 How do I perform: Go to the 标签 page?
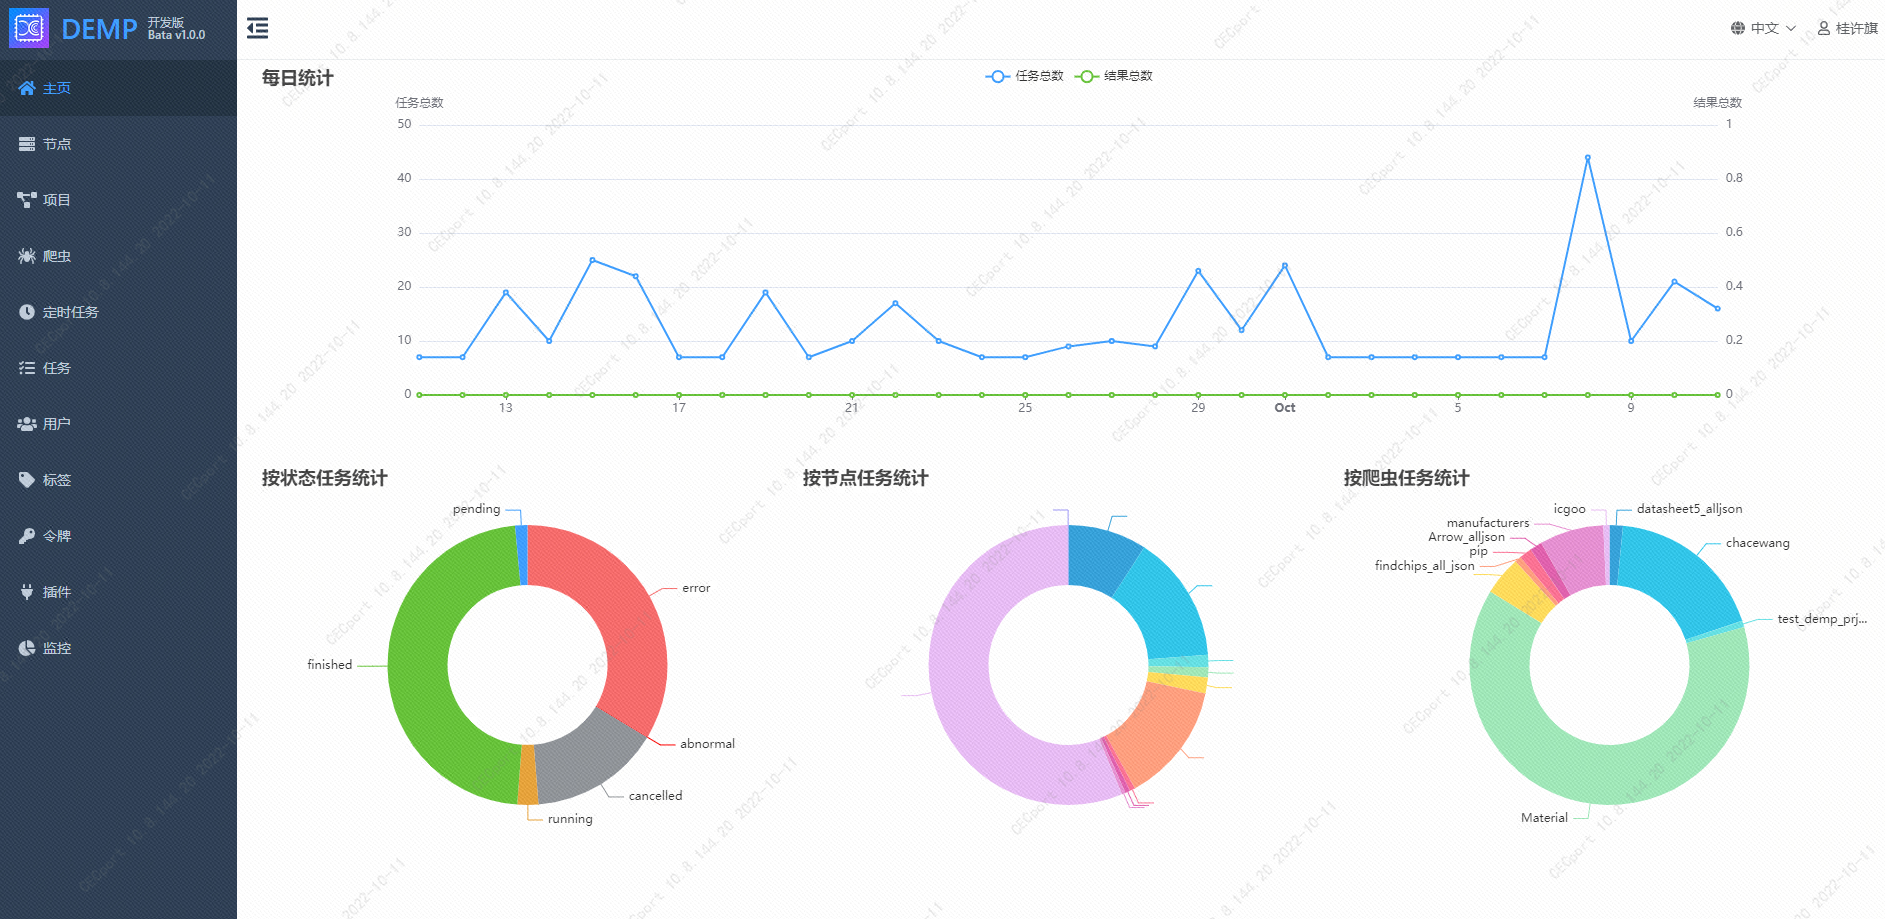click(x=118, y=480)
